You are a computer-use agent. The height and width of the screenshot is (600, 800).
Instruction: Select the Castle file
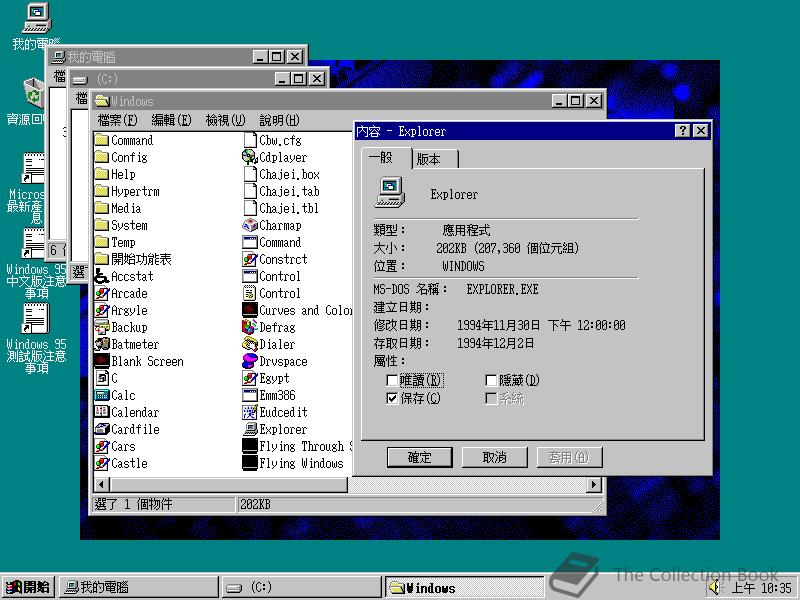coord(122,463)
